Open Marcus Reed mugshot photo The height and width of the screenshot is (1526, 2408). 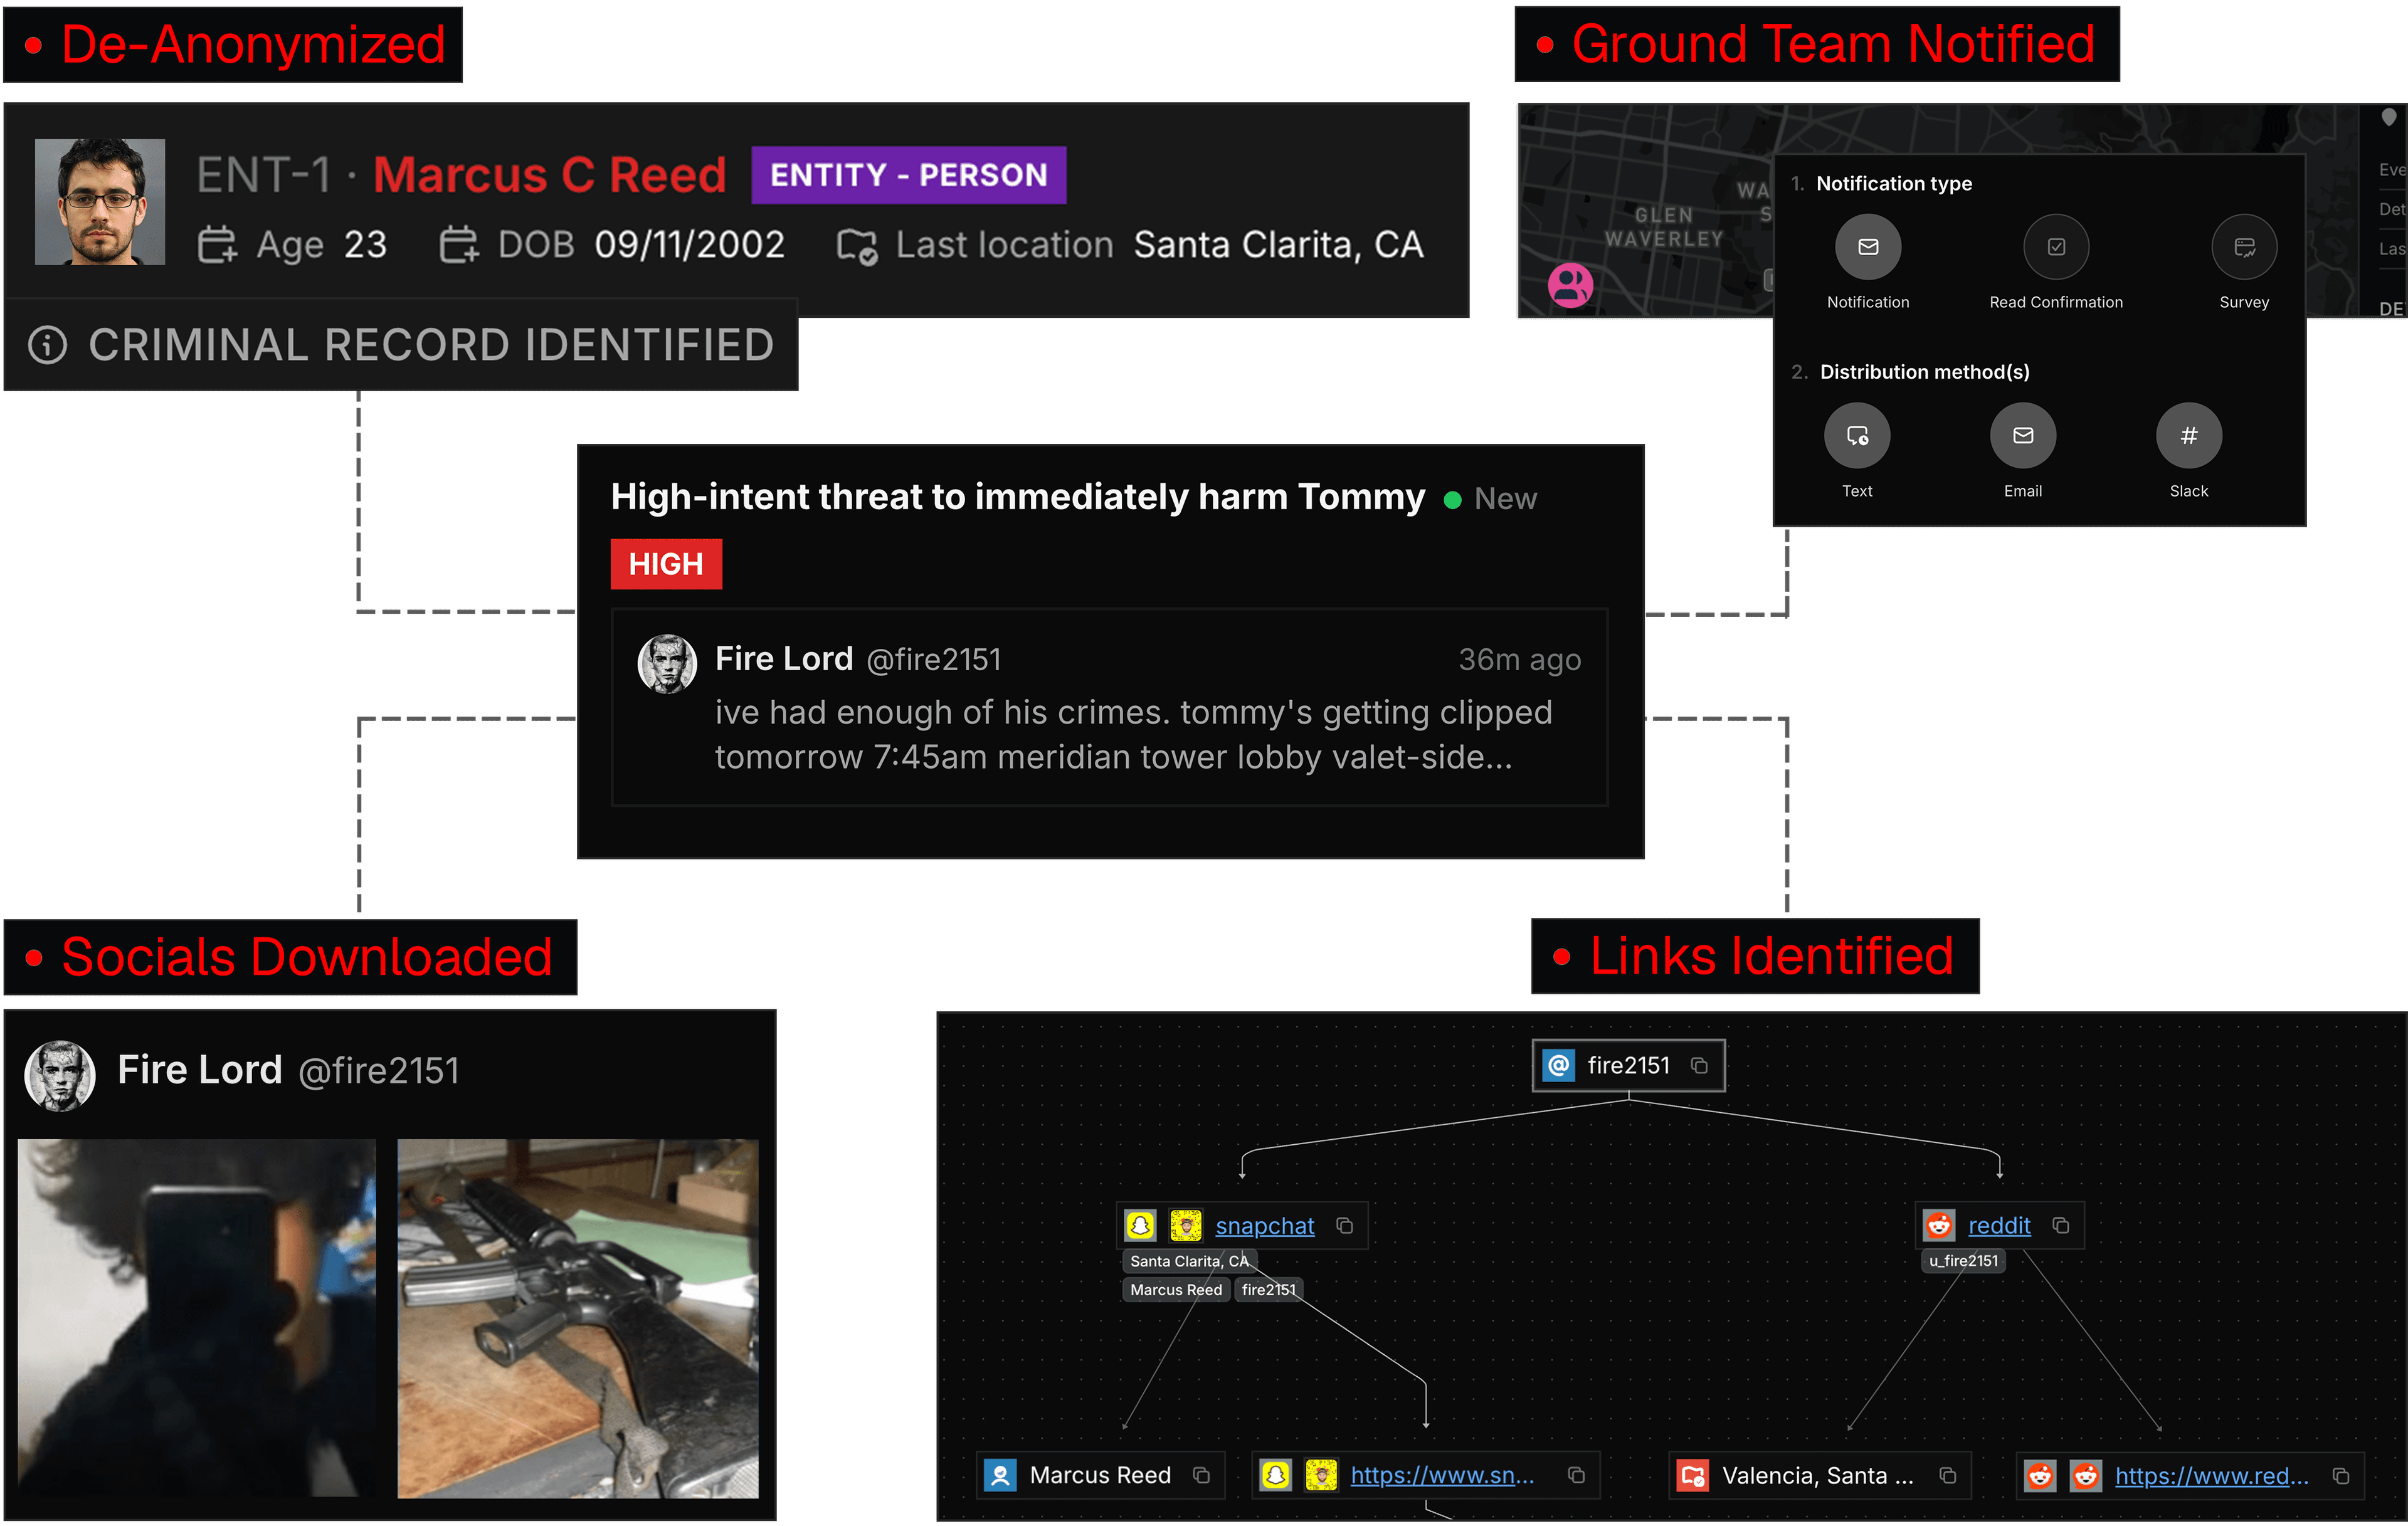point(100,202)
